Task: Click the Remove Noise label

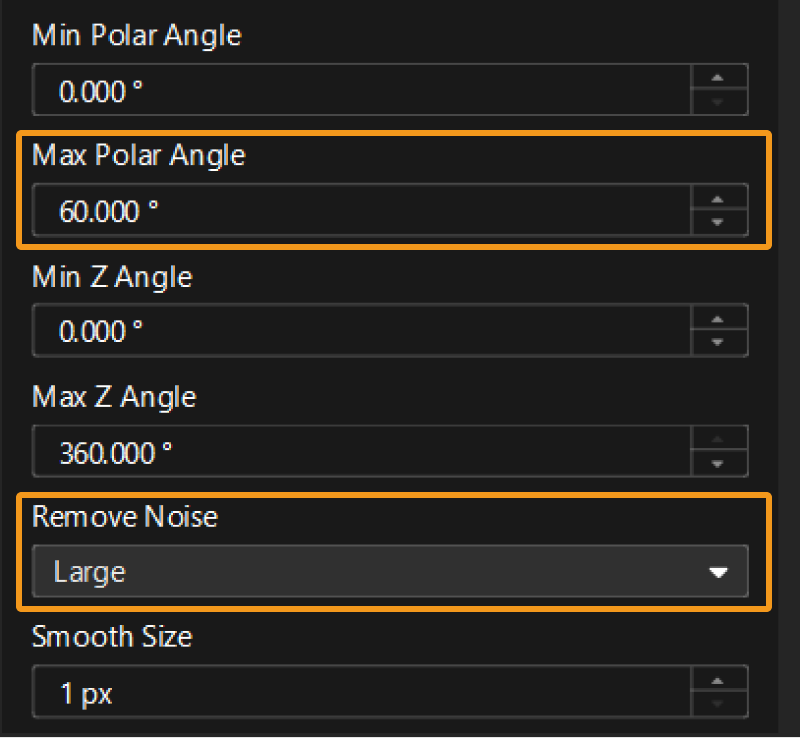Action: (x=124, y=516)
